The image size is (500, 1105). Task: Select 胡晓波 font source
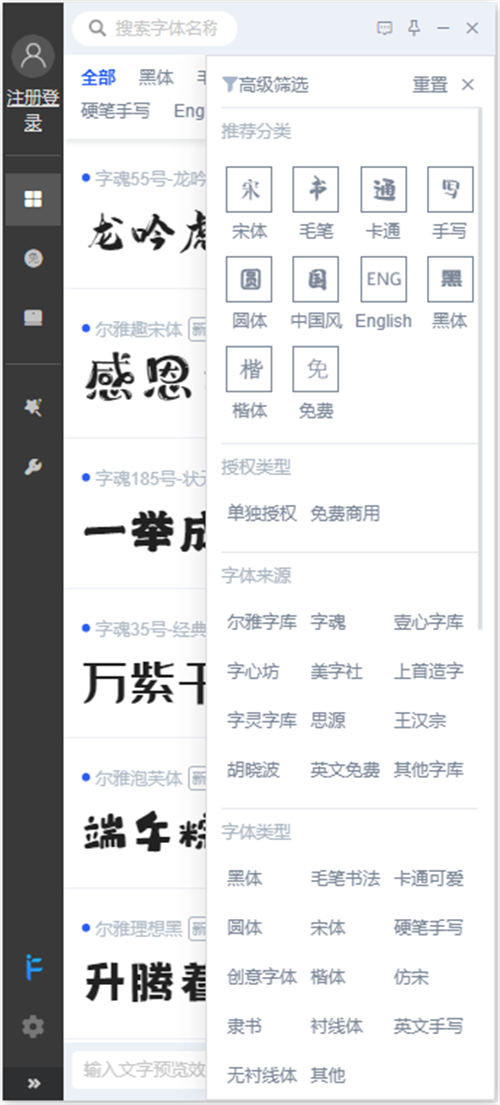[x=254, y=770]
